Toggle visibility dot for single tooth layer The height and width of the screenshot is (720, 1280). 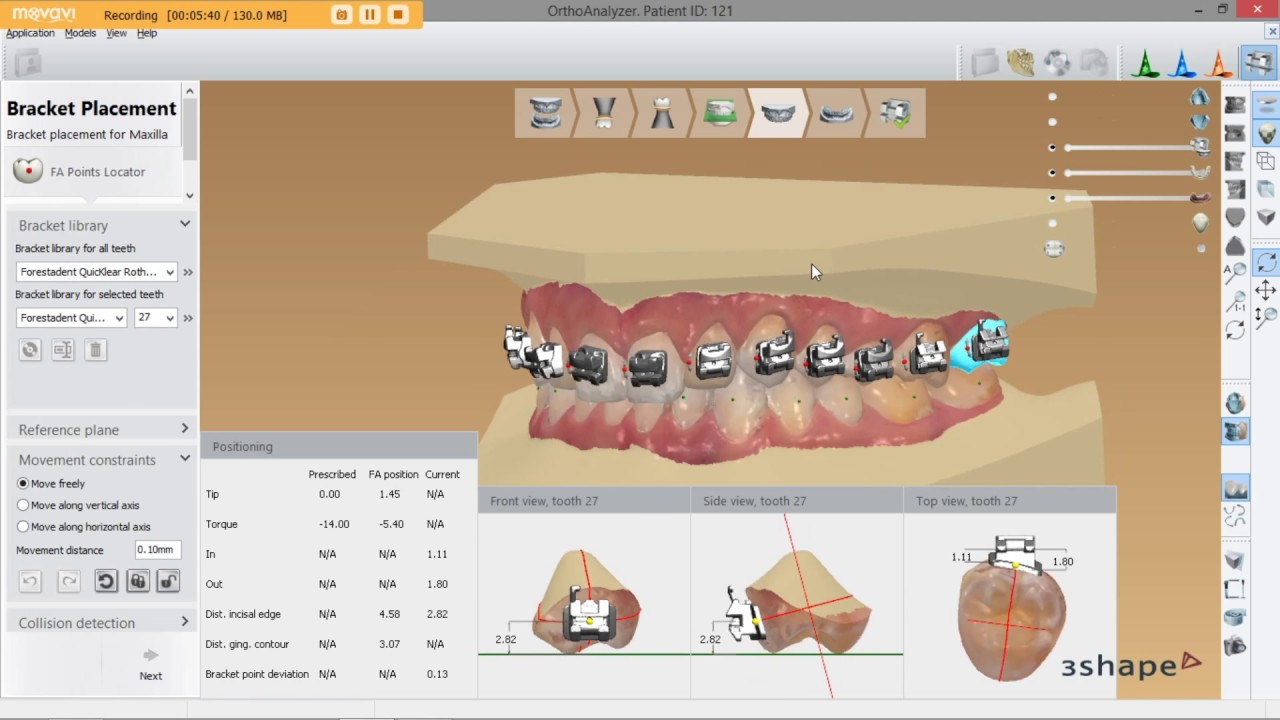1052,223
